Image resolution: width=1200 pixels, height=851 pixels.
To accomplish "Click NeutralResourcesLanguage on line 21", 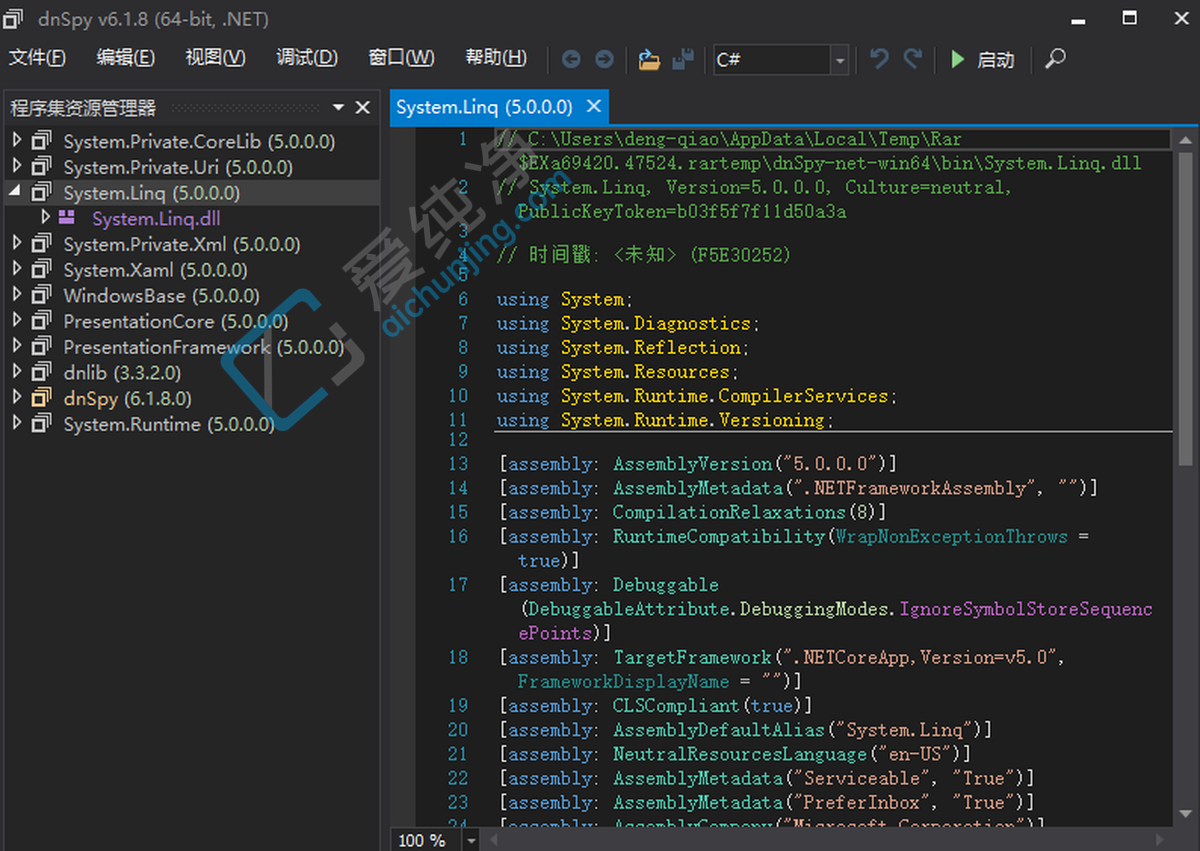I will tap(739, 754).
